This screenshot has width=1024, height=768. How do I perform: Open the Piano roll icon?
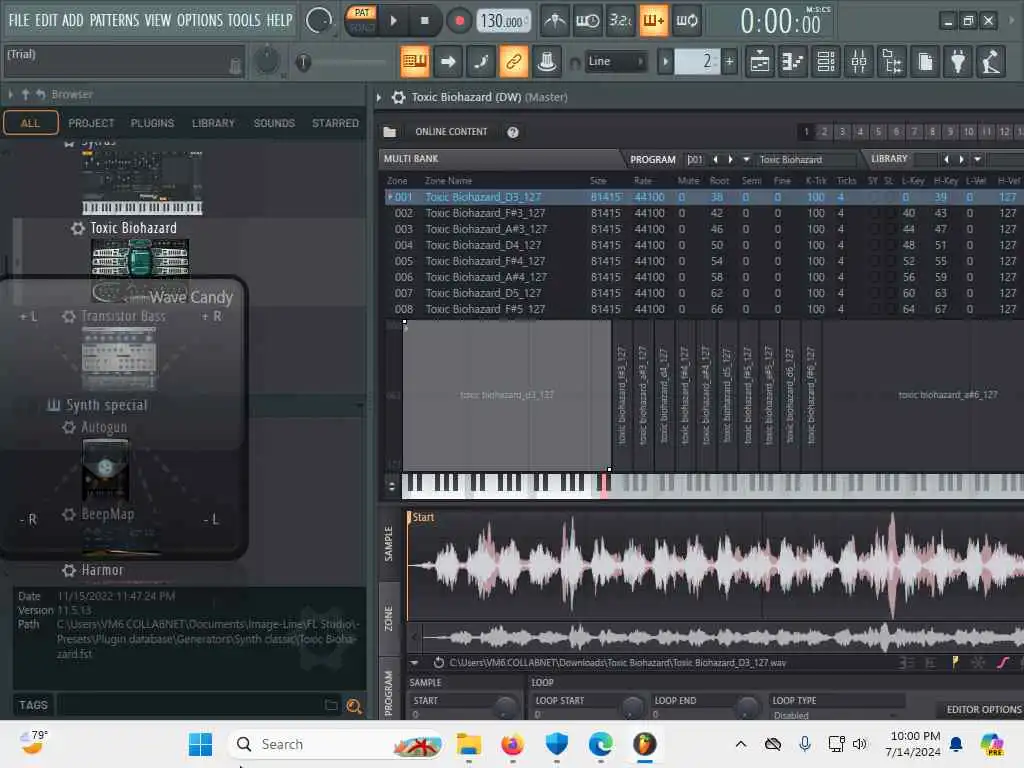click(x=793, y=62)
